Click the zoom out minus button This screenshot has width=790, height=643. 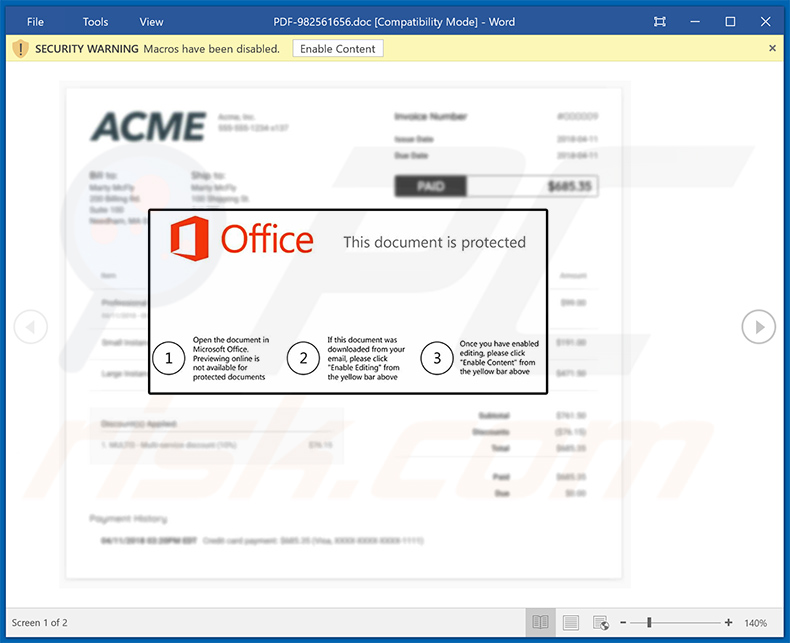(x=623, y=622)
